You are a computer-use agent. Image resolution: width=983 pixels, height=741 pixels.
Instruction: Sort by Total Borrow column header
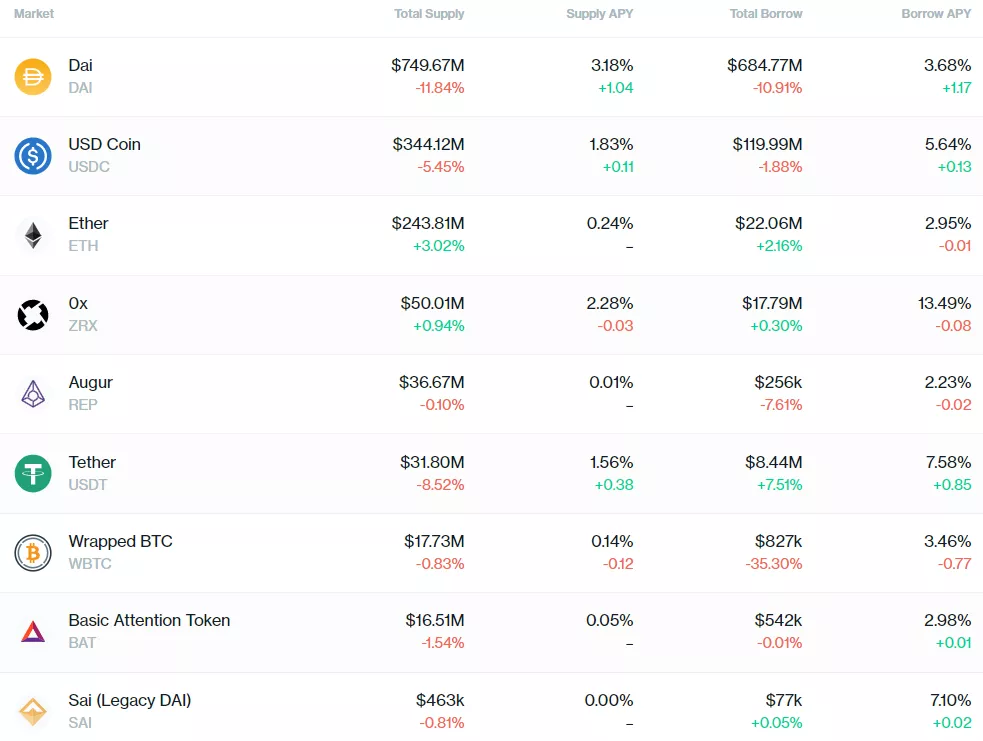[766, 14]
